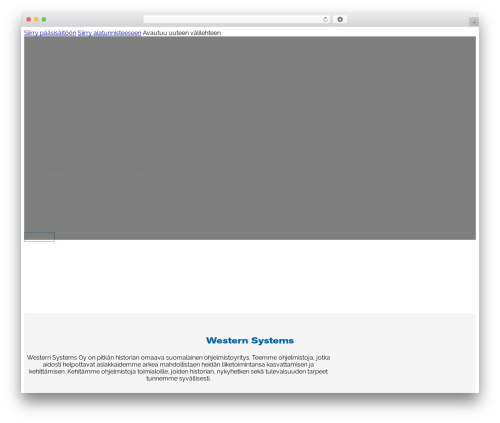500x423 pixels.
Task: Click the reload icon in address bar
Action: pos(325,19)
